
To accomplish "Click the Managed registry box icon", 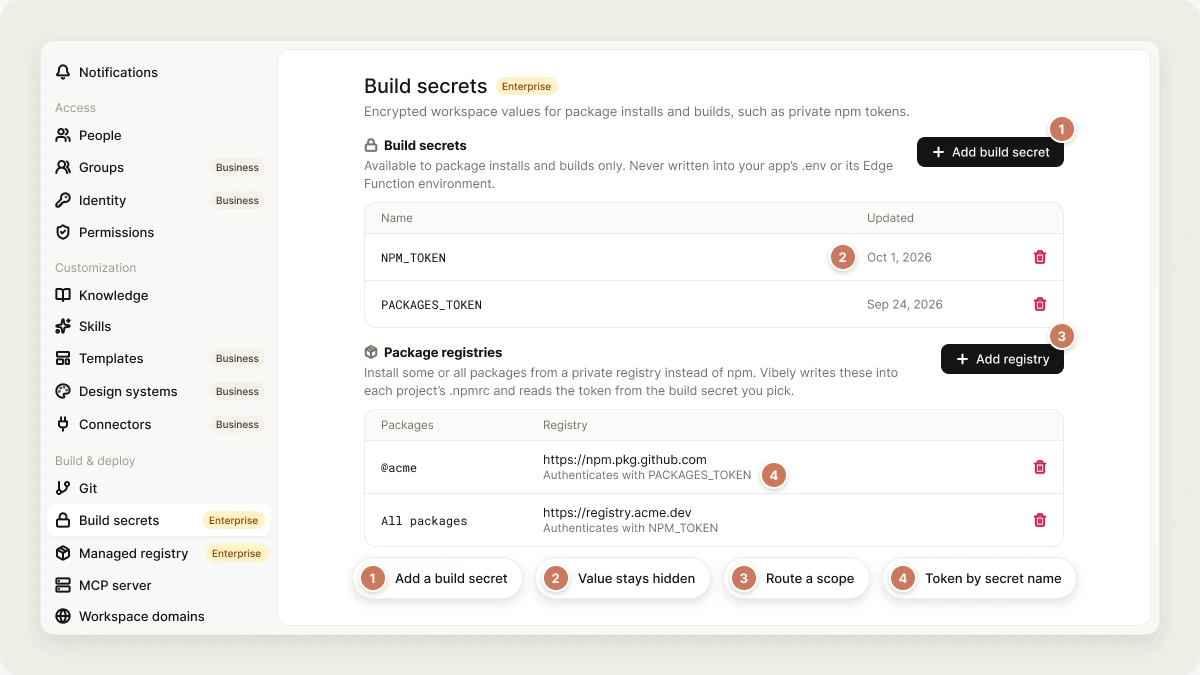I will click(x=63, y=553).
